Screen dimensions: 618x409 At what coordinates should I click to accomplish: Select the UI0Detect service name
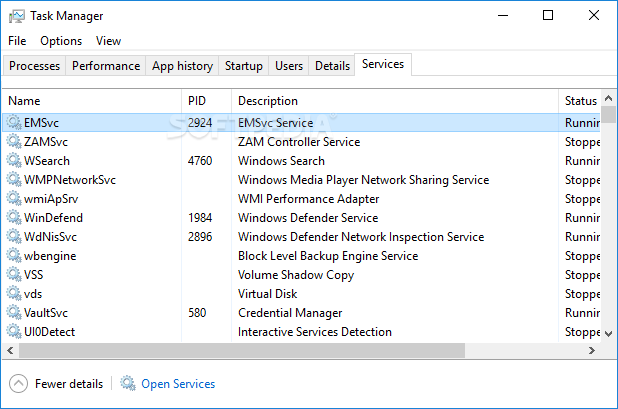49,332
